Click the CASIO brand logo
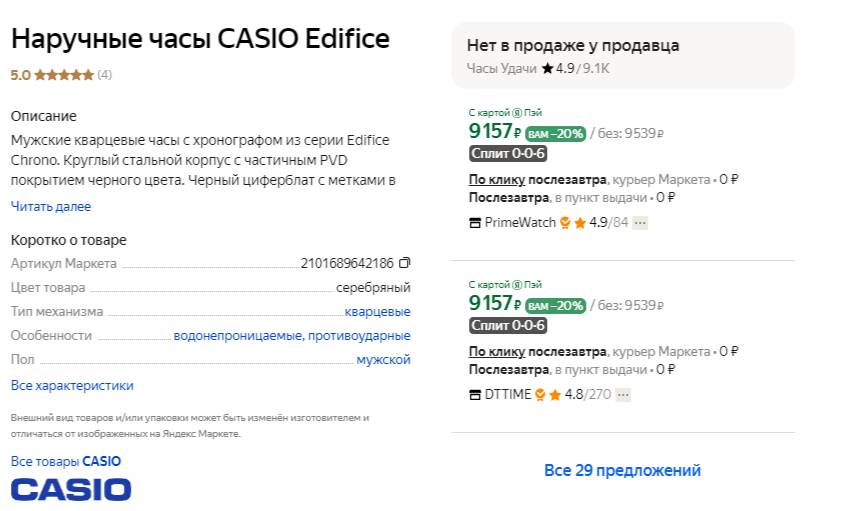The width and height of the screenshot is (852, 511). coord(71,489)
